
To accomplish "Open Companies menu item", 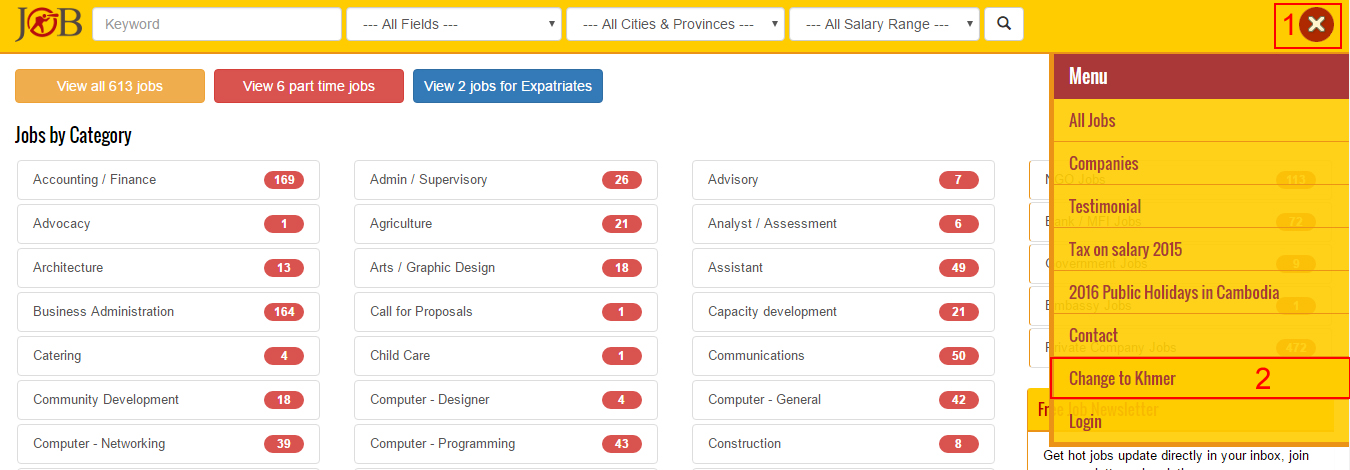I will (x=1103, y=163).
